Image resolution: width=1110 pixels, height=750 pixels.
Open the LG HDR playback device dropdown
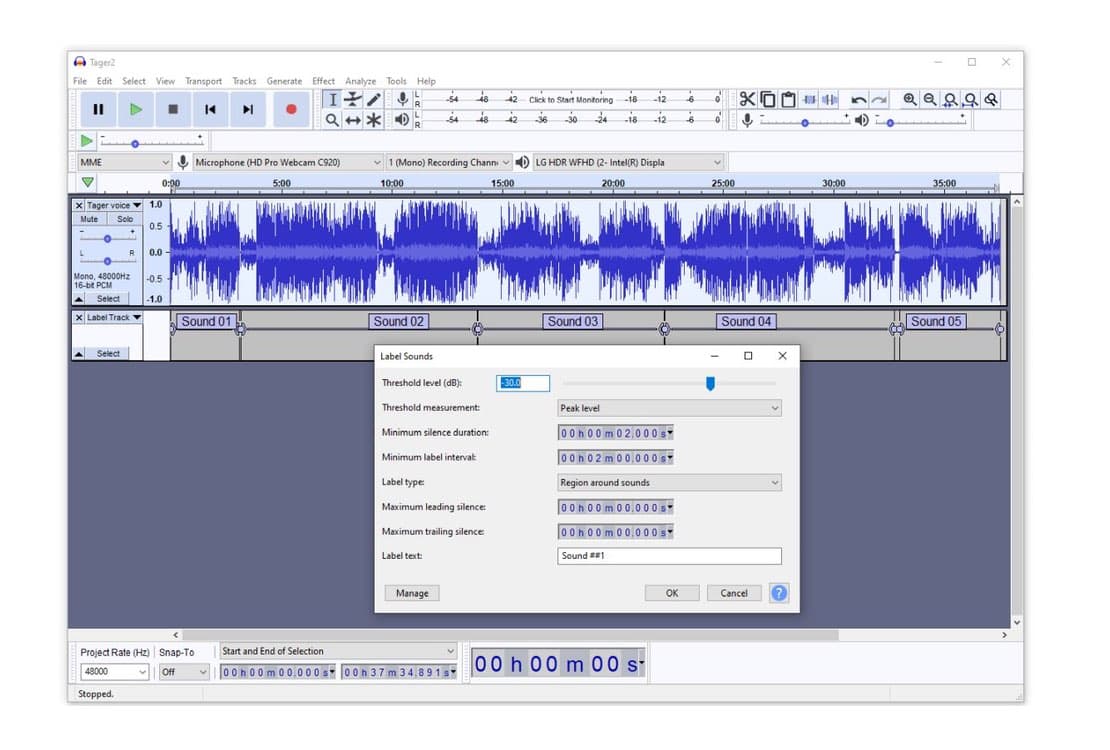click(628, 162)
